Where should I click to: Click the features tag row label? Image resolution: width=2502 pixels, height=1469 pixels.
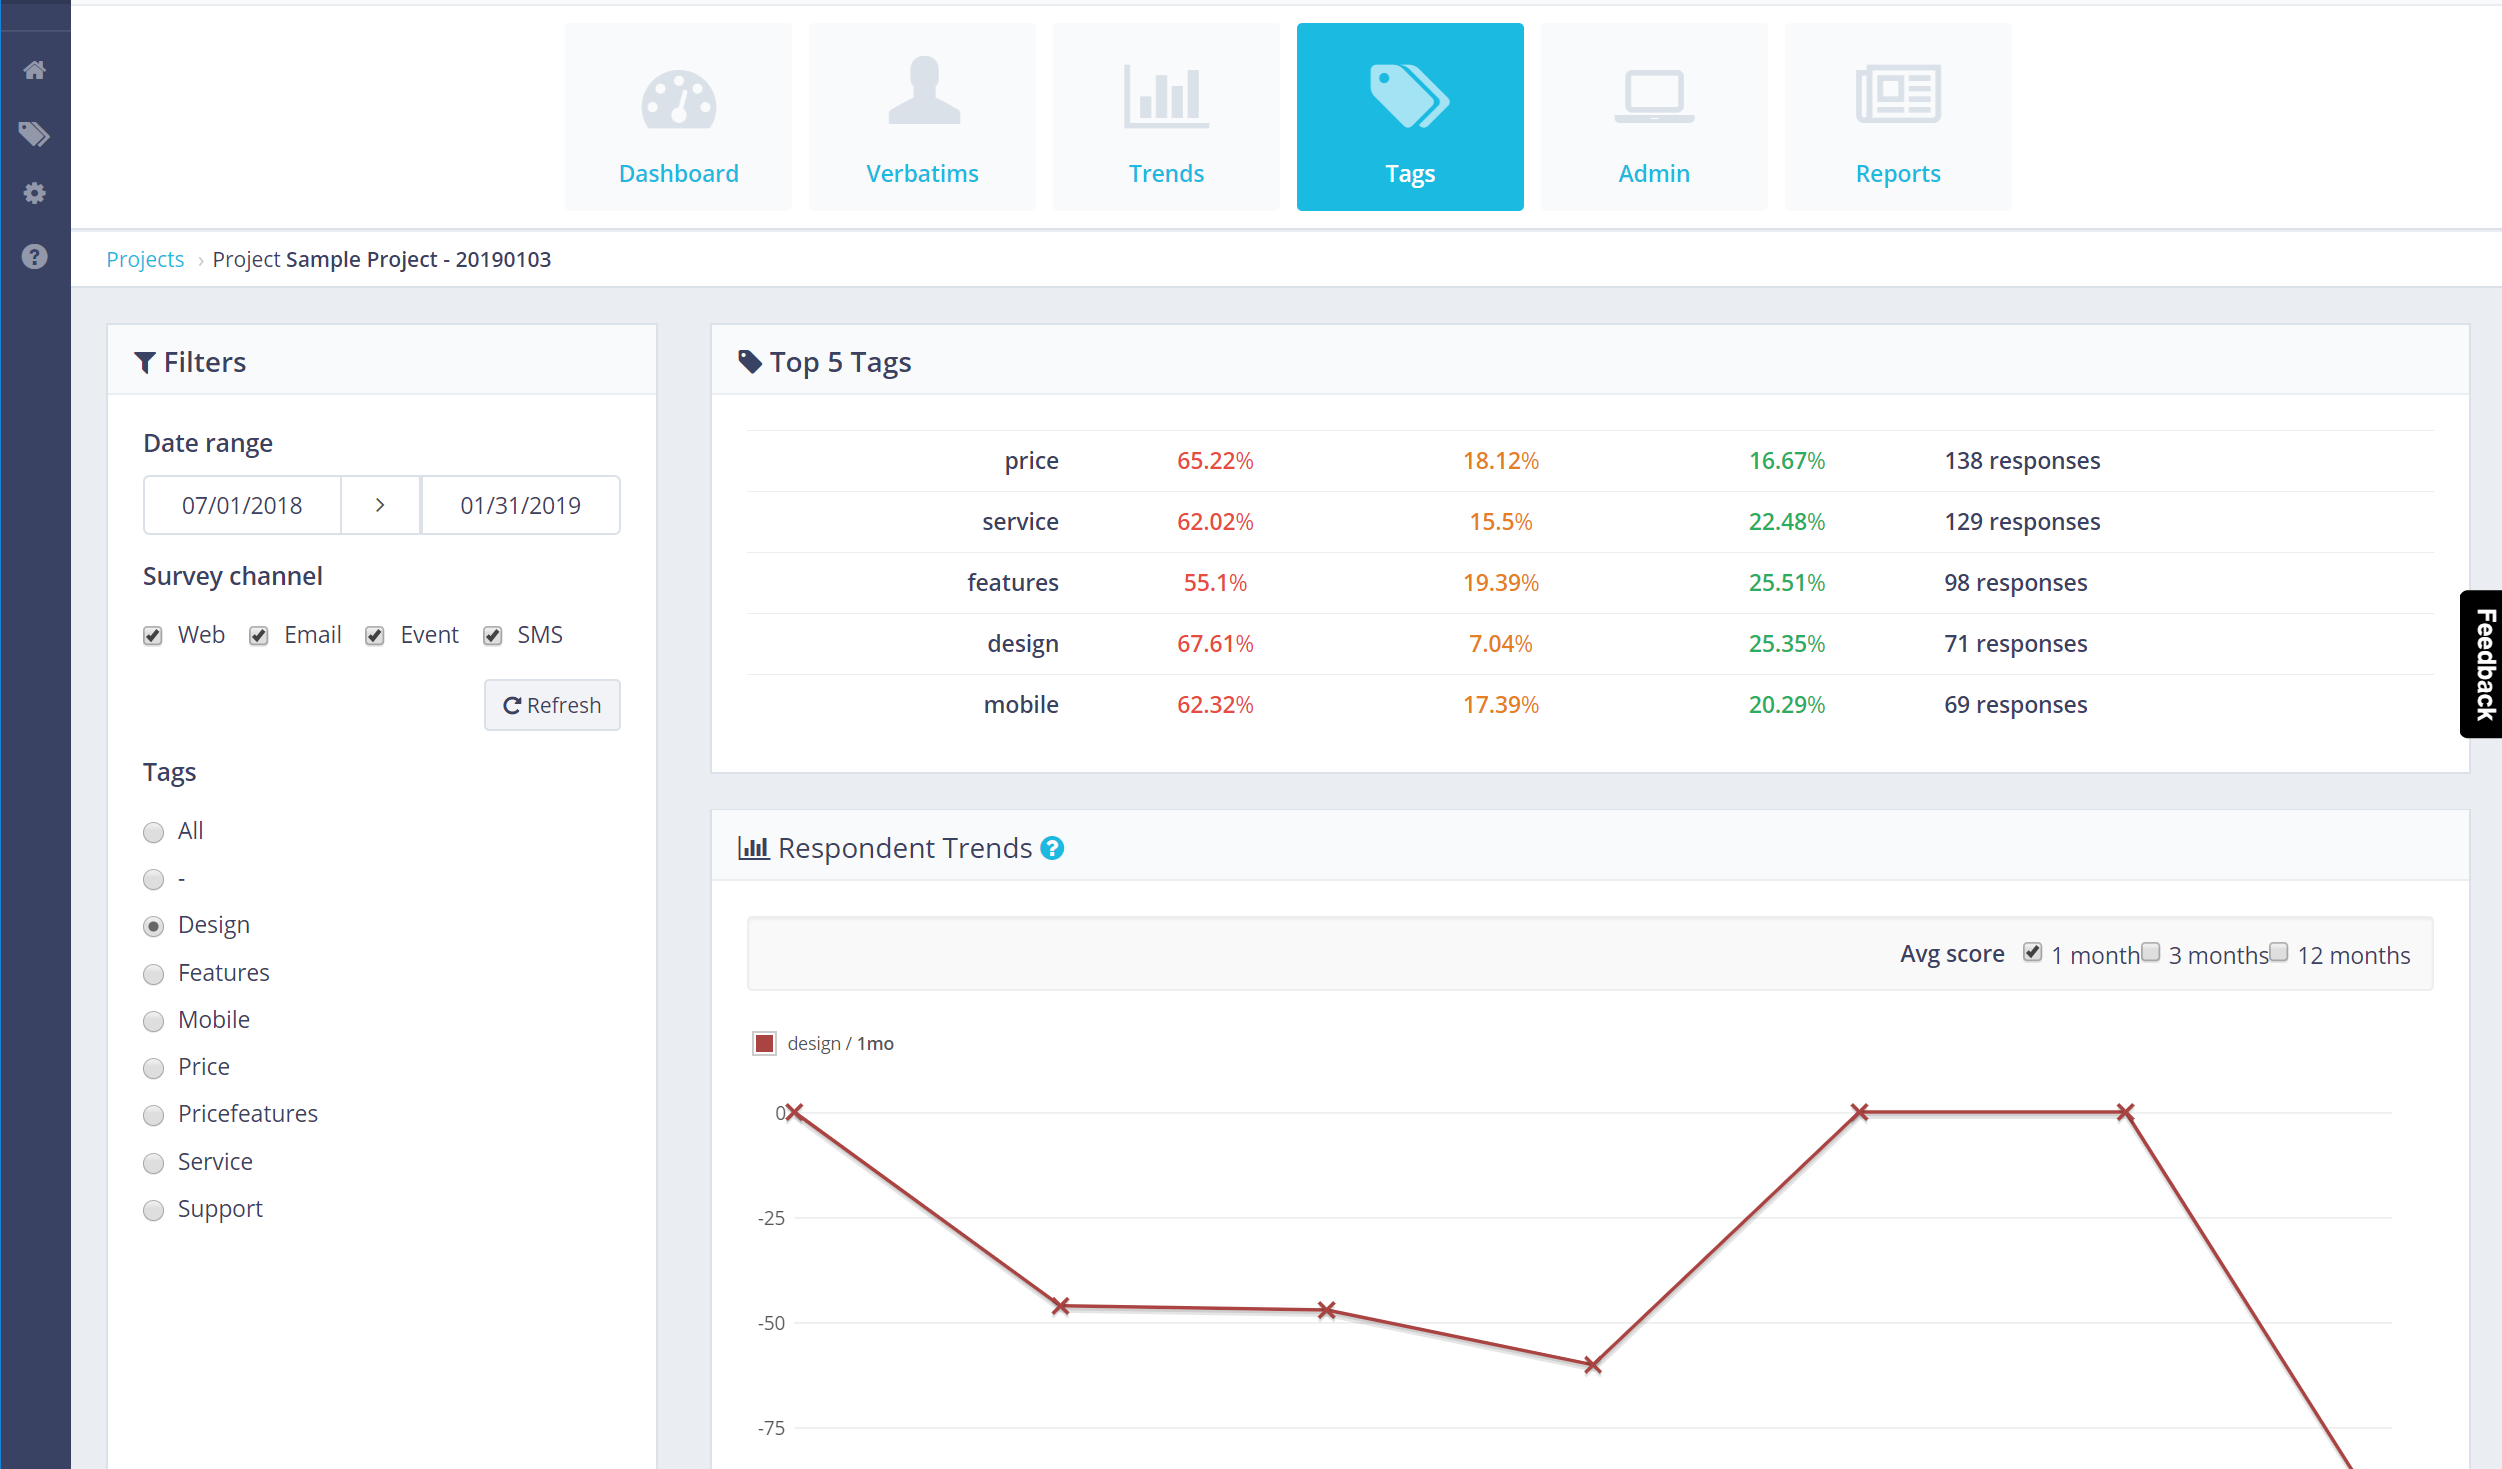point(1012,583)
